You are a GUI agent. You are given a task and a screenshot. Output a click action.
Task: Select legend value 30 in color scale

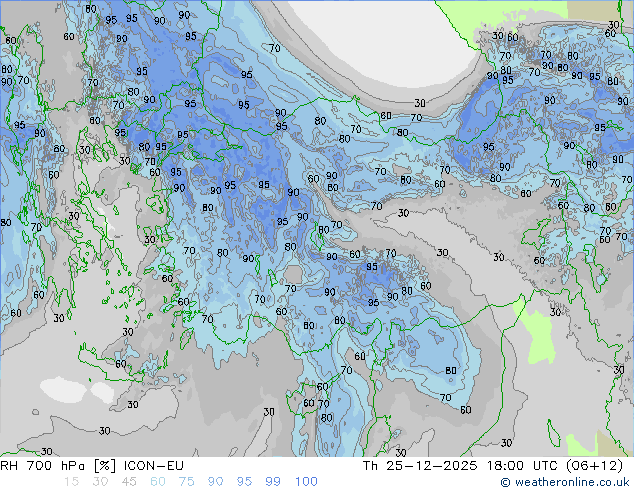(x=100, y=482)
